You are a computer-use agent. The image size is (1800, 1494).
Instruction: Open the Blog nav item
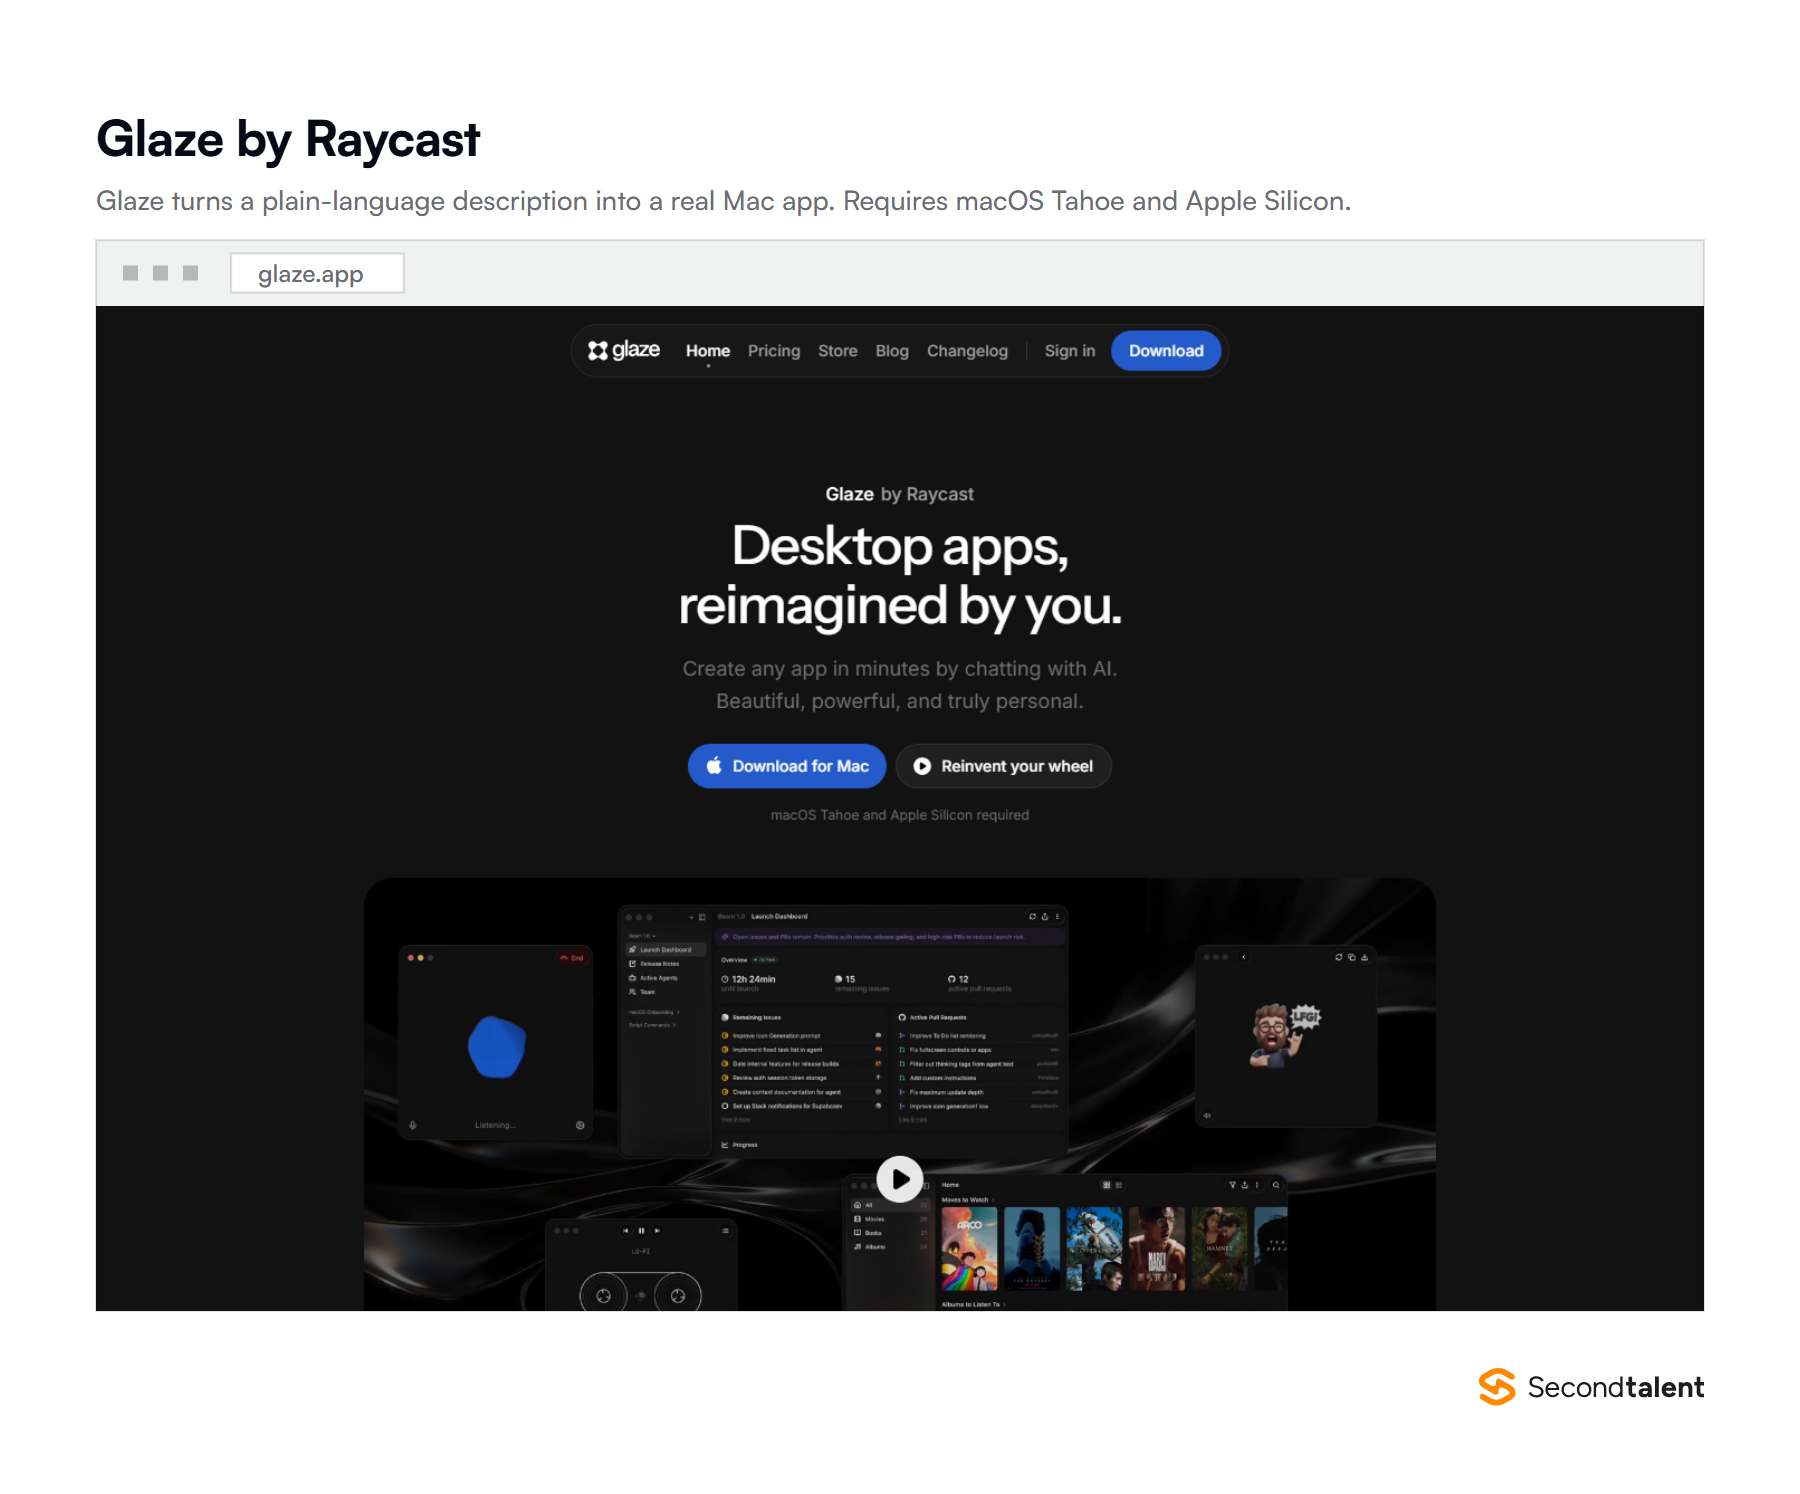tap(892, 351)
